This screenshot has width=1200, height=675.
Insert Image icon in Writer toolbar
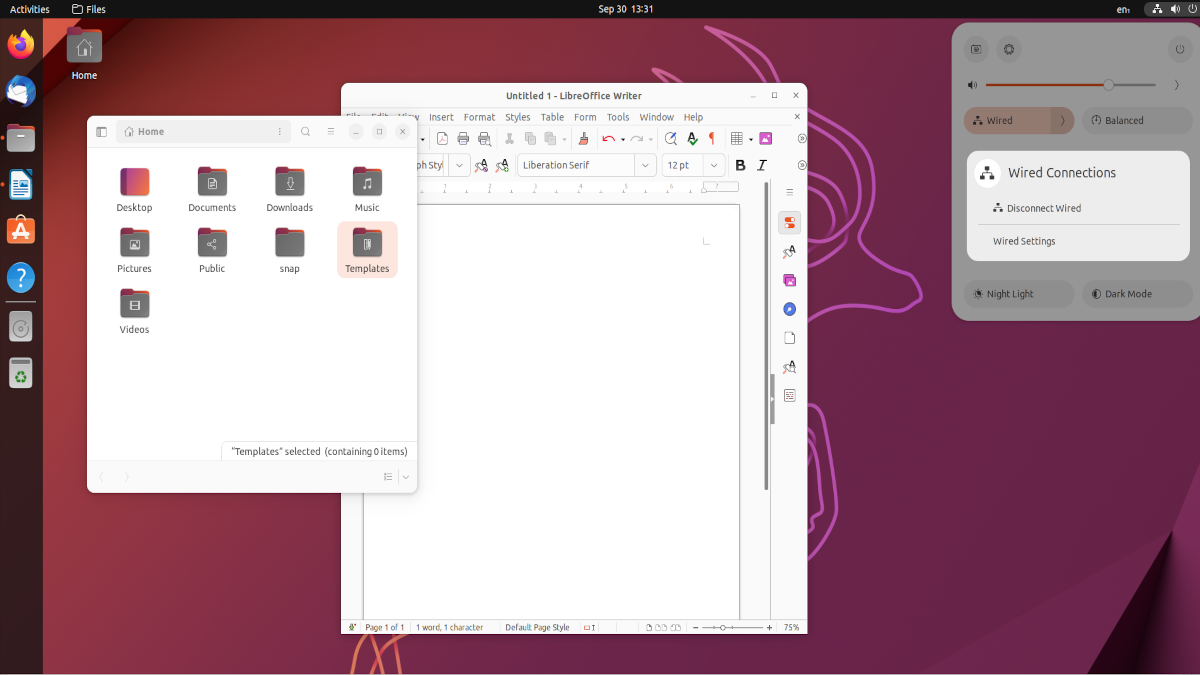(x=766, y=139)
